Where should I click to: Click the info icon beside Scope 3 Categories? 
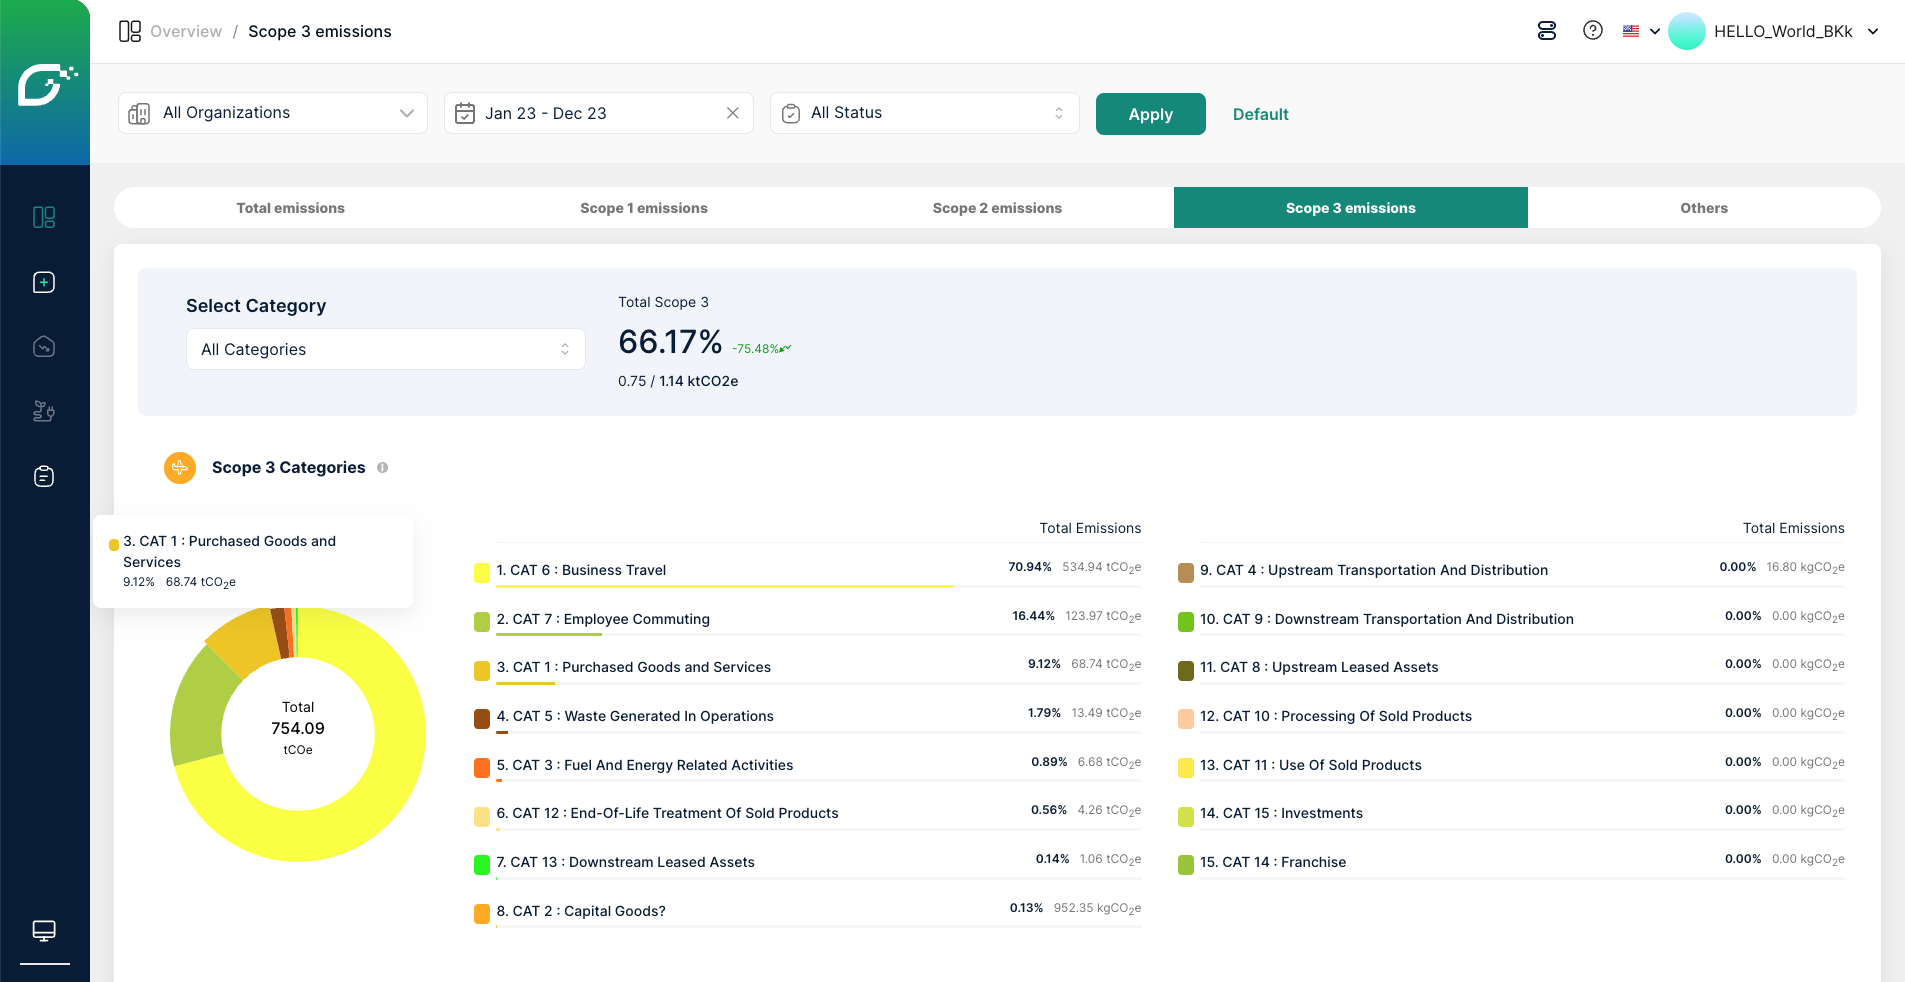382,468
